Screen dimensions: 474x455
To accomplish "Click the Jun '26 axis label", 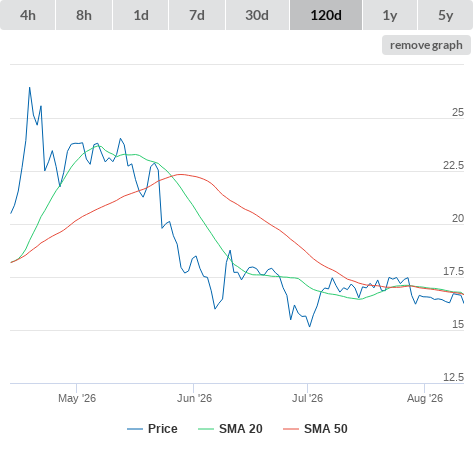I will point(194,398).
